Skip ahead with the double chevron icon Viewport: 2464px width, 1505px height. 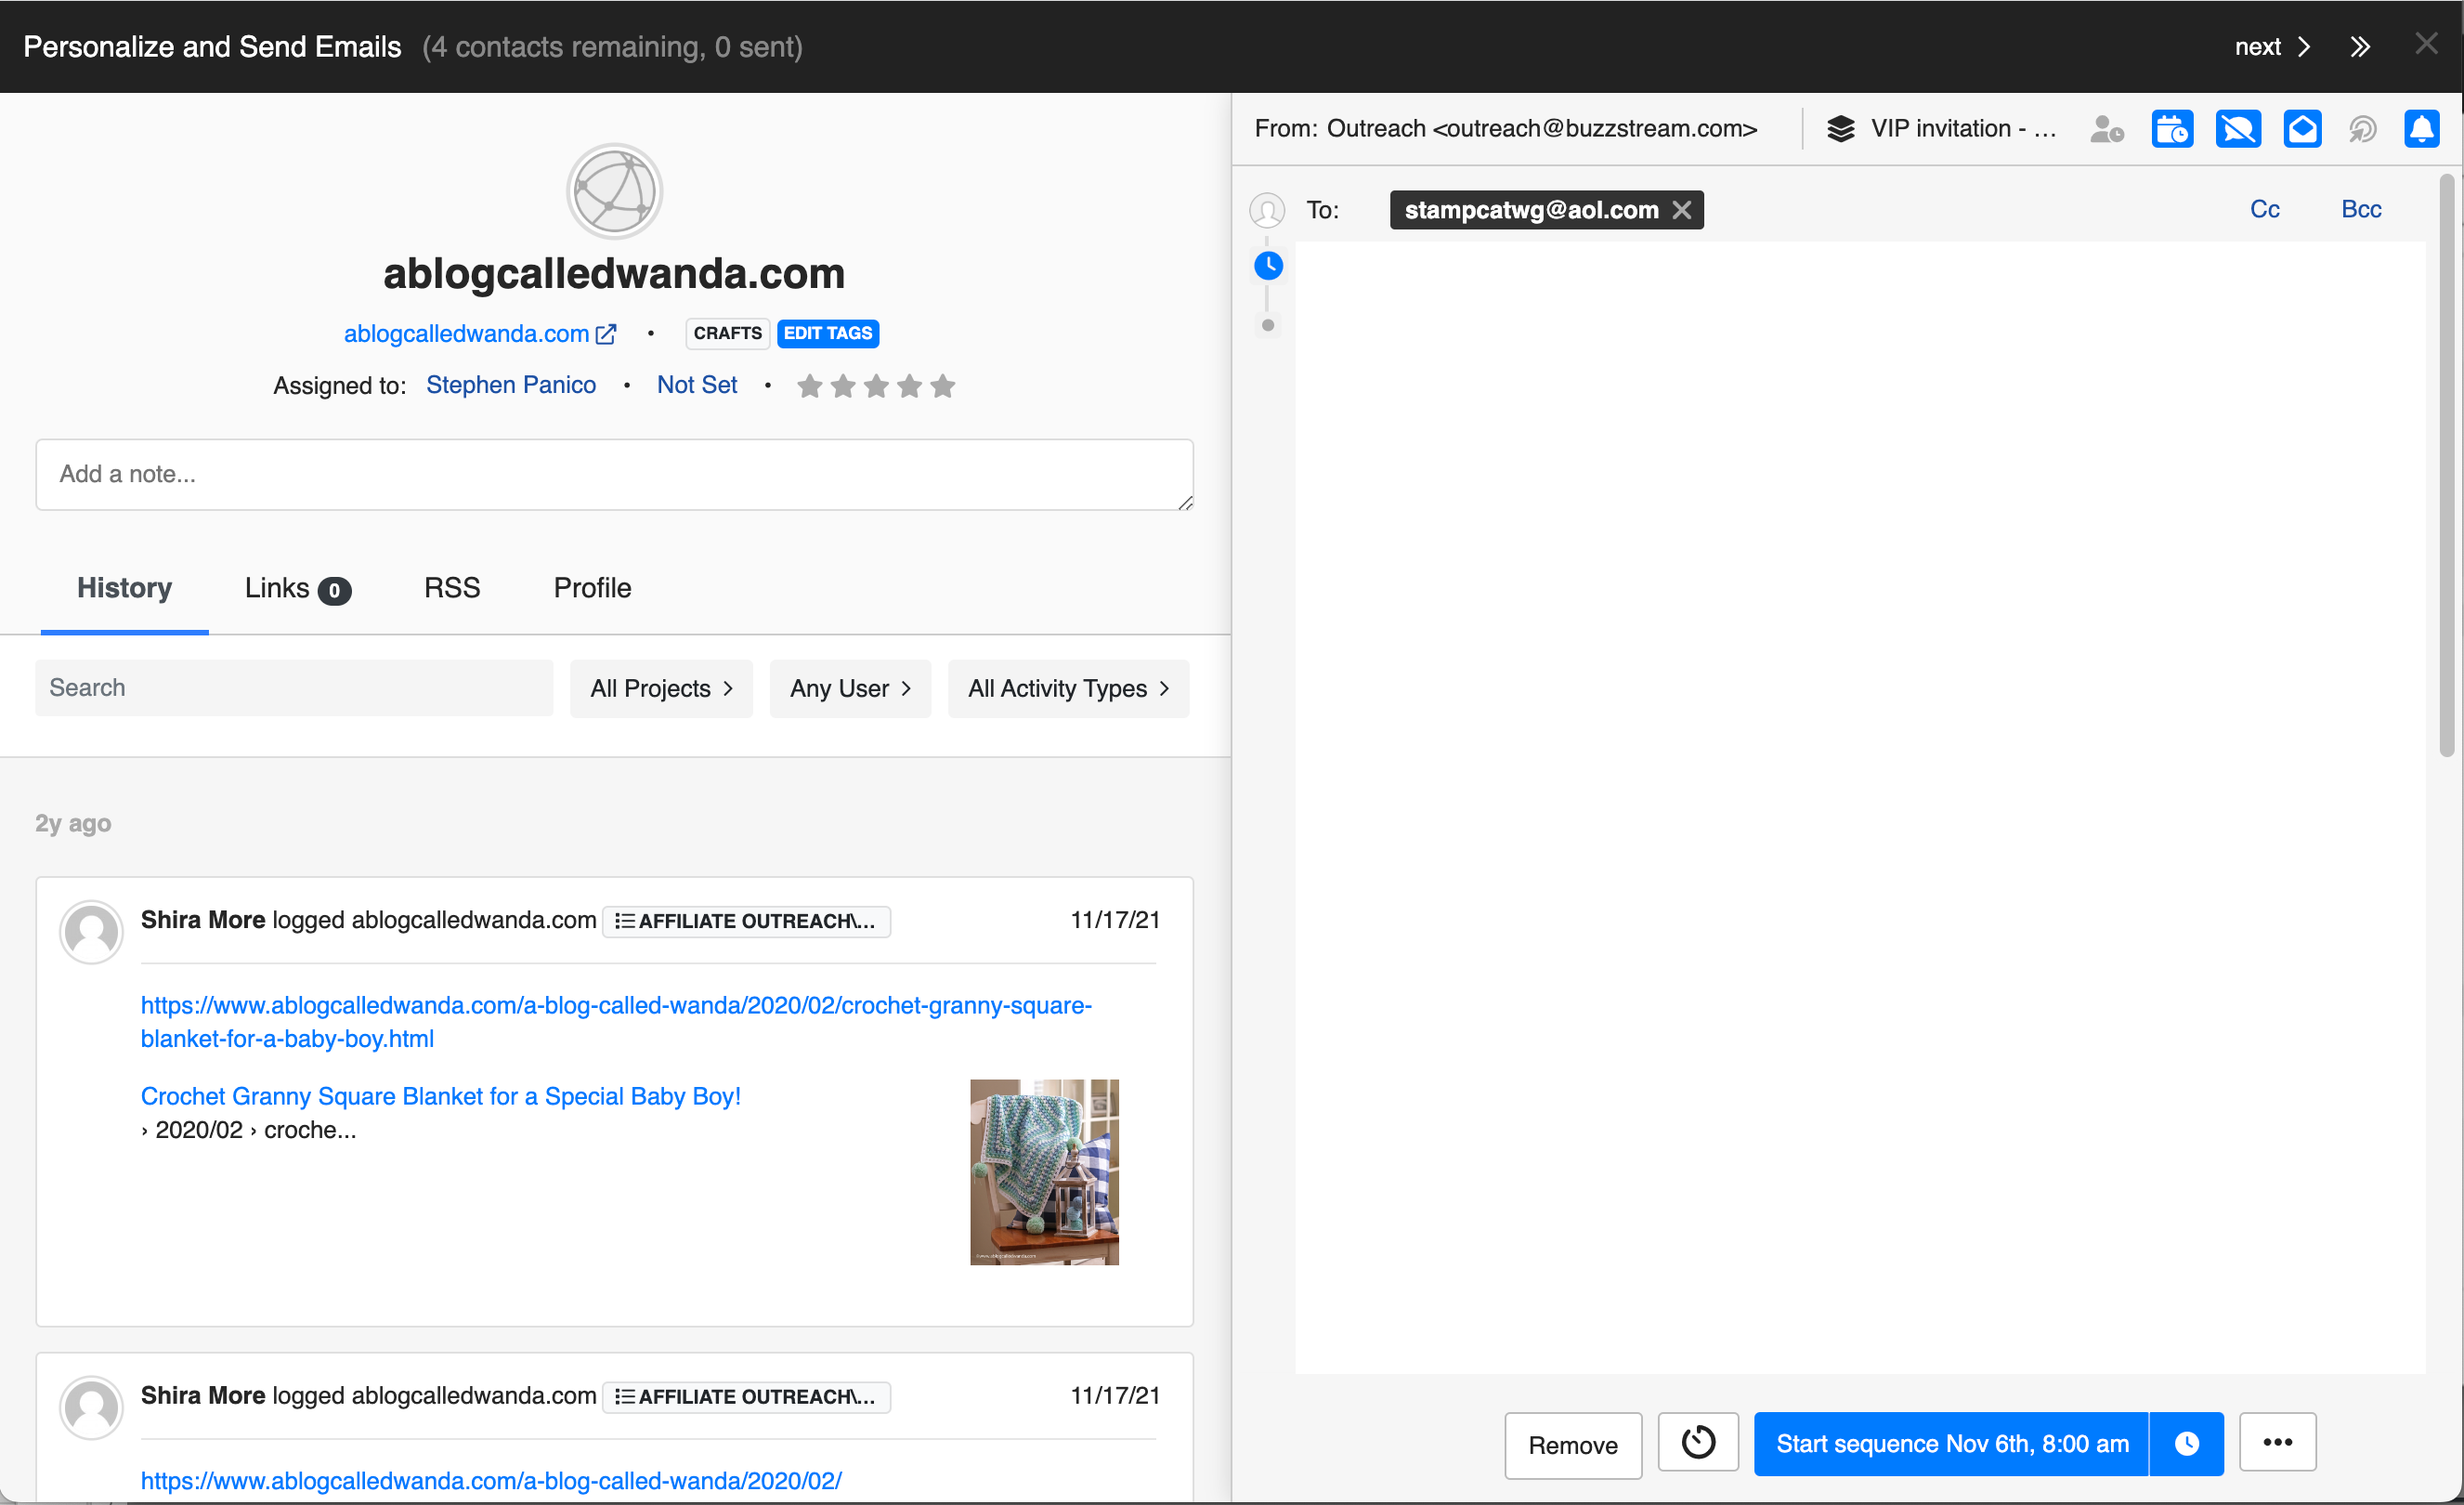pyautogui.click(x=2360, y=47)
